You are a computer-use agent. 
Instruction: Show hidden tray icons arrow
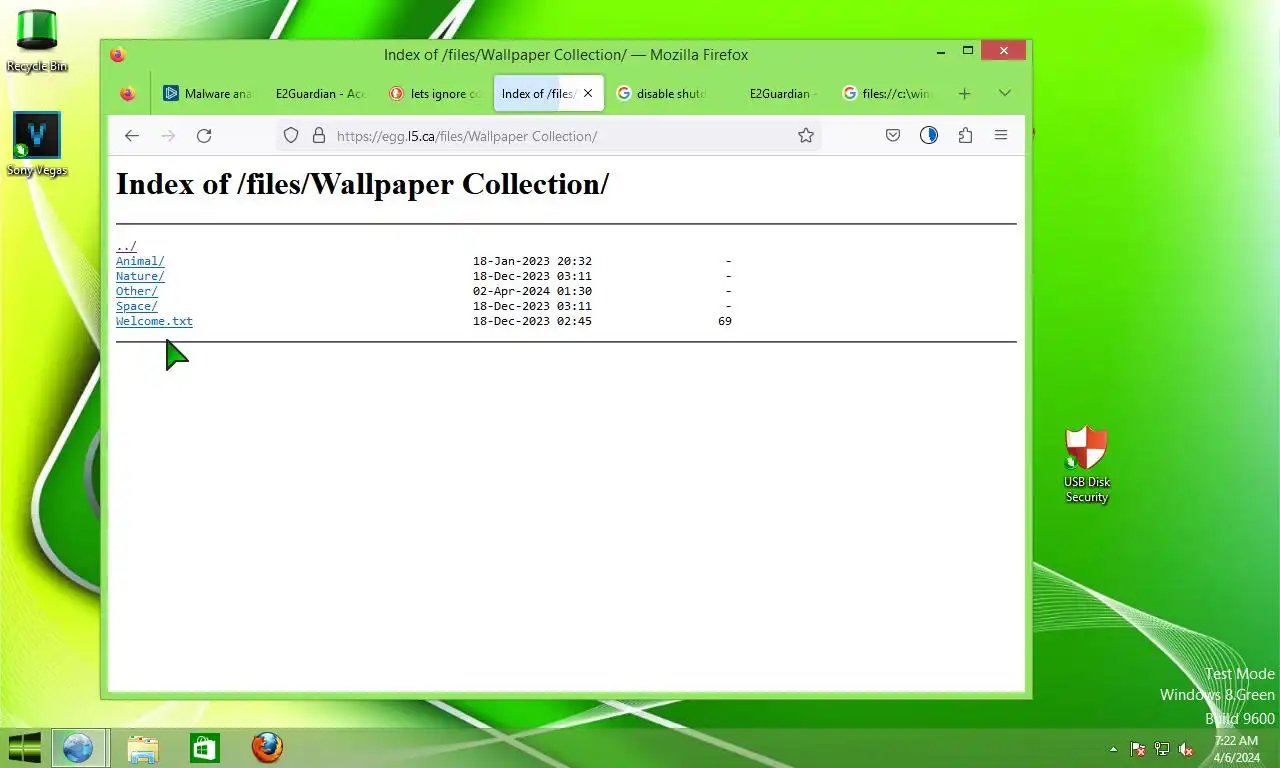pyautogui.click(x=1113, y=749)
